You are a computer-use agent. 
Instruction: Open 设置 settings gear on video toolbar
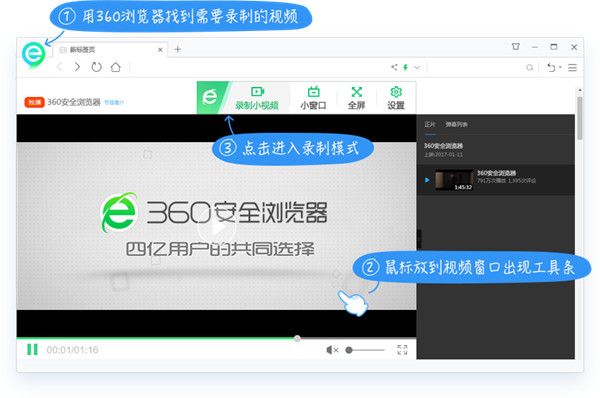[x=396, y=98]
